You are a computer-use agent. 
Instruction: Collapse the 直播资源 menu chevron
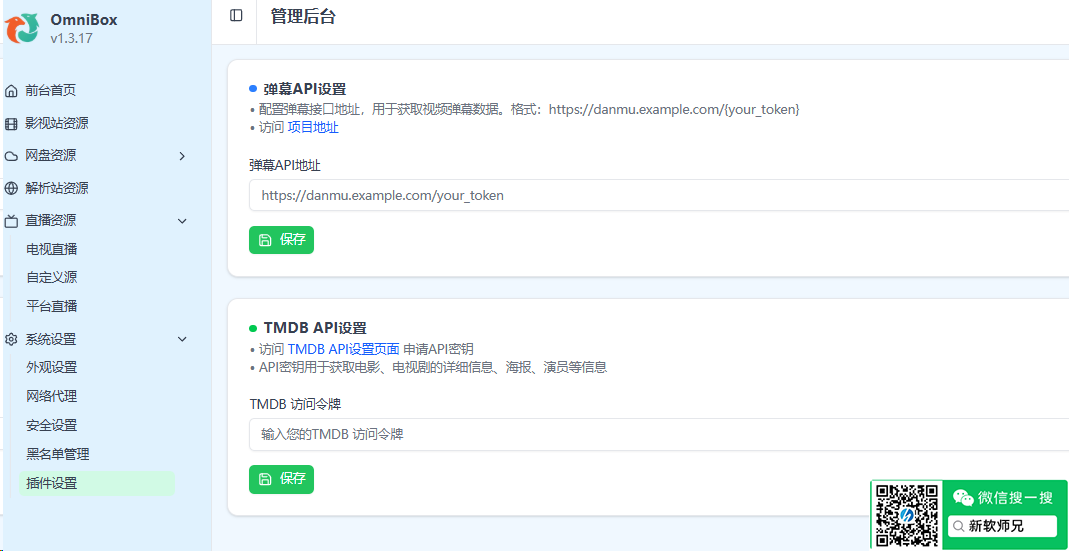[182, 221]
